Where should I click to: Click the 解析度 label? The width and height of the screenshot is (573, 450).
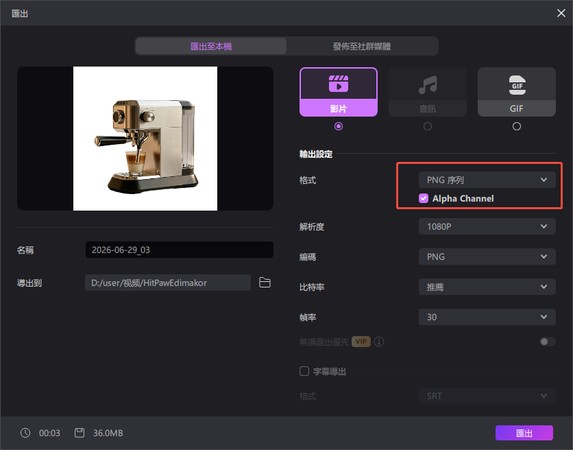click(311, 227)
